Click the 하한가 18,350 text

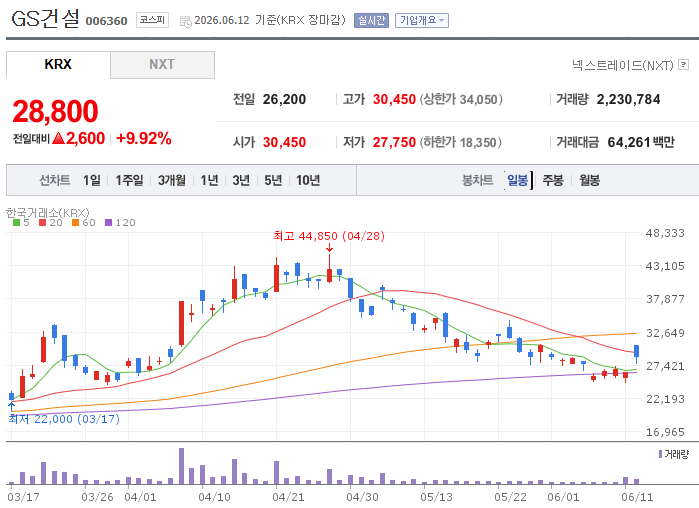pos(461,142)
